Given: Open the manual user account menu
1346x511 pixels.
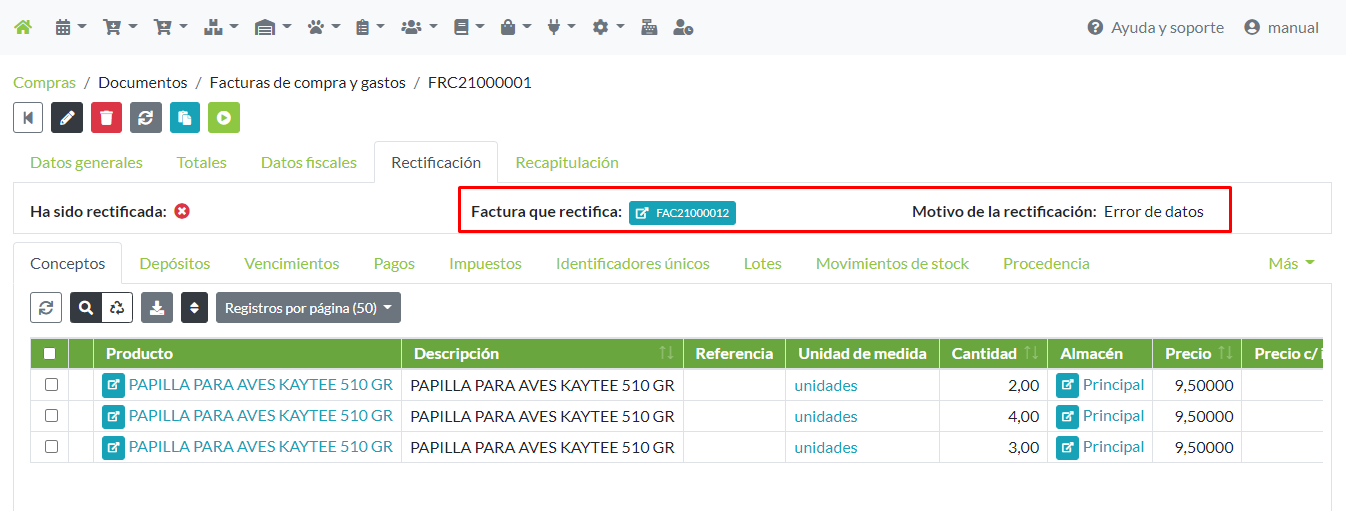Looking at the screenshot, I should click(1281, 28).
